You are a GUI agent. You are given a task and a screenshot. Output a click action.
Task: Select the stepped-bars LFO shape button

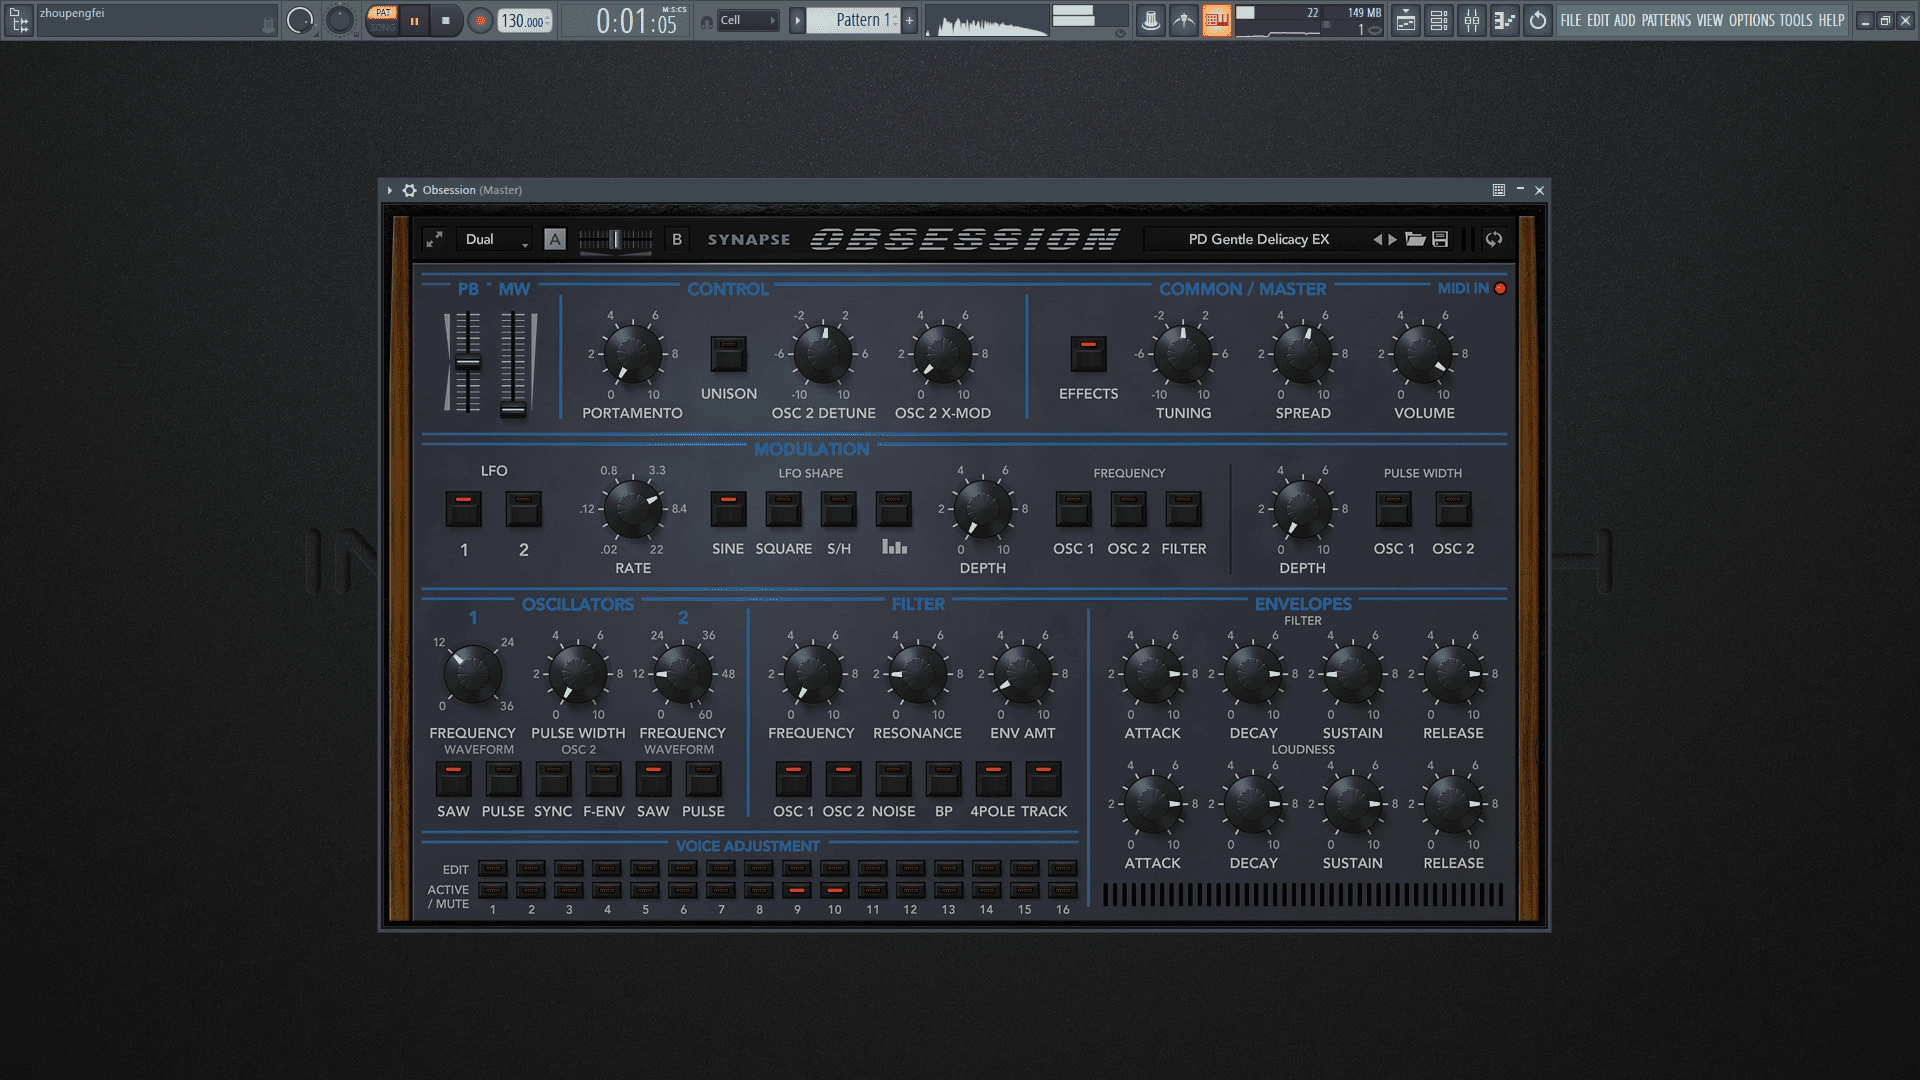(x=893, y=509)
